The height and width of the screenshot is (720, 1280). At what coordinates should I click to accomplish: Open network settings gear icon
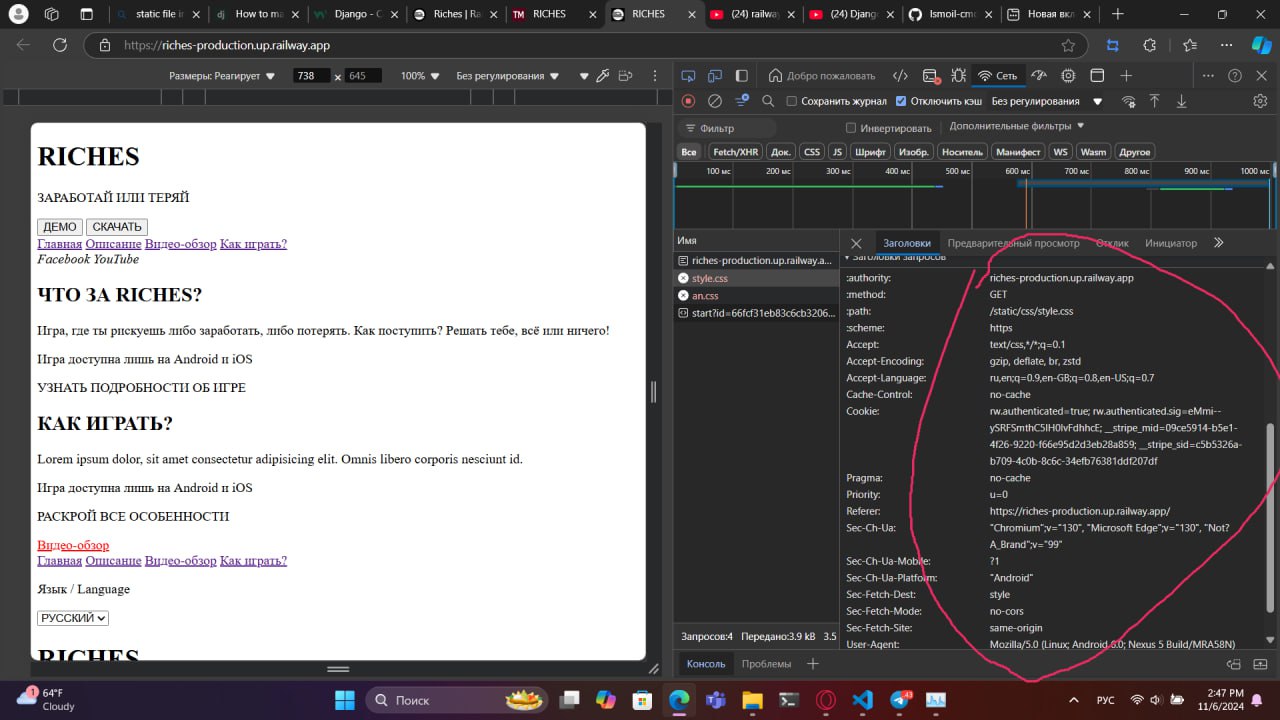tap(1260, 101)
